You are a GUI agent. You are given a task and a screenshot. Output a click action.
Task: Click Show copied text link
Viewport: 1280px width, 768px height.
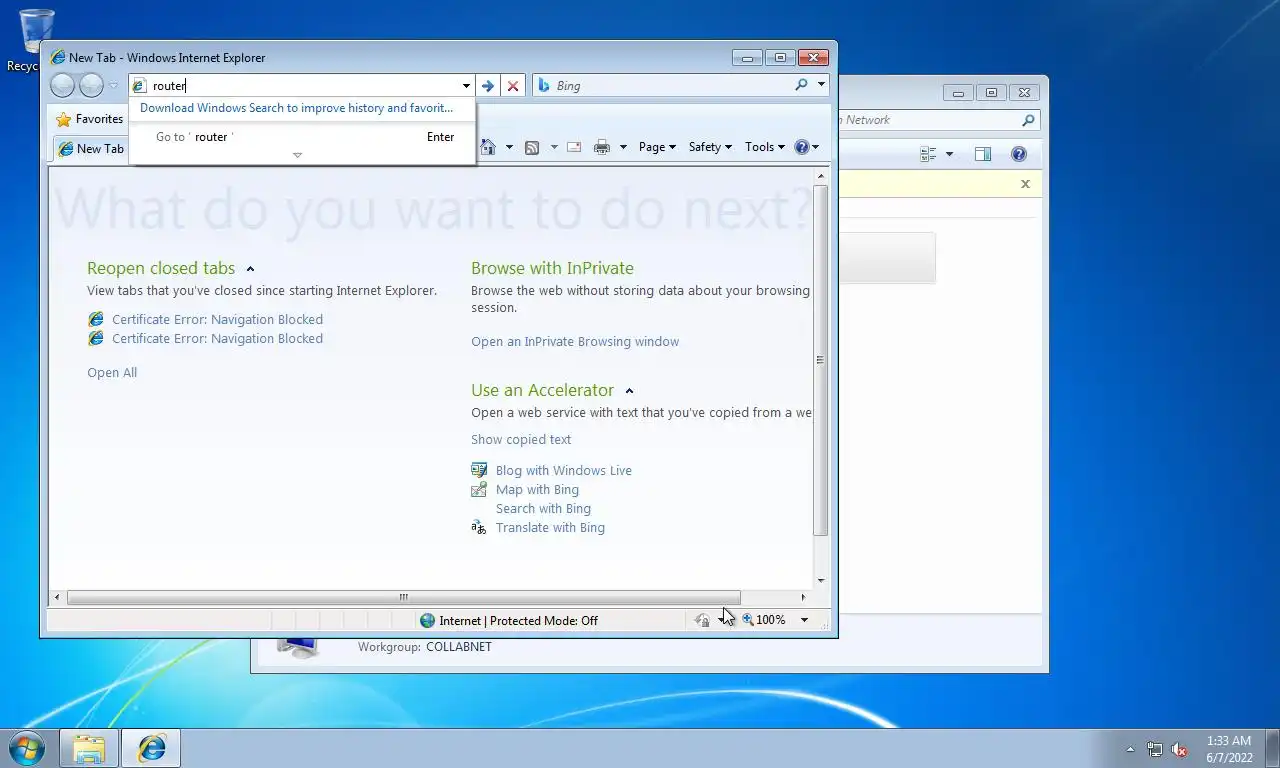click(521, 440)
